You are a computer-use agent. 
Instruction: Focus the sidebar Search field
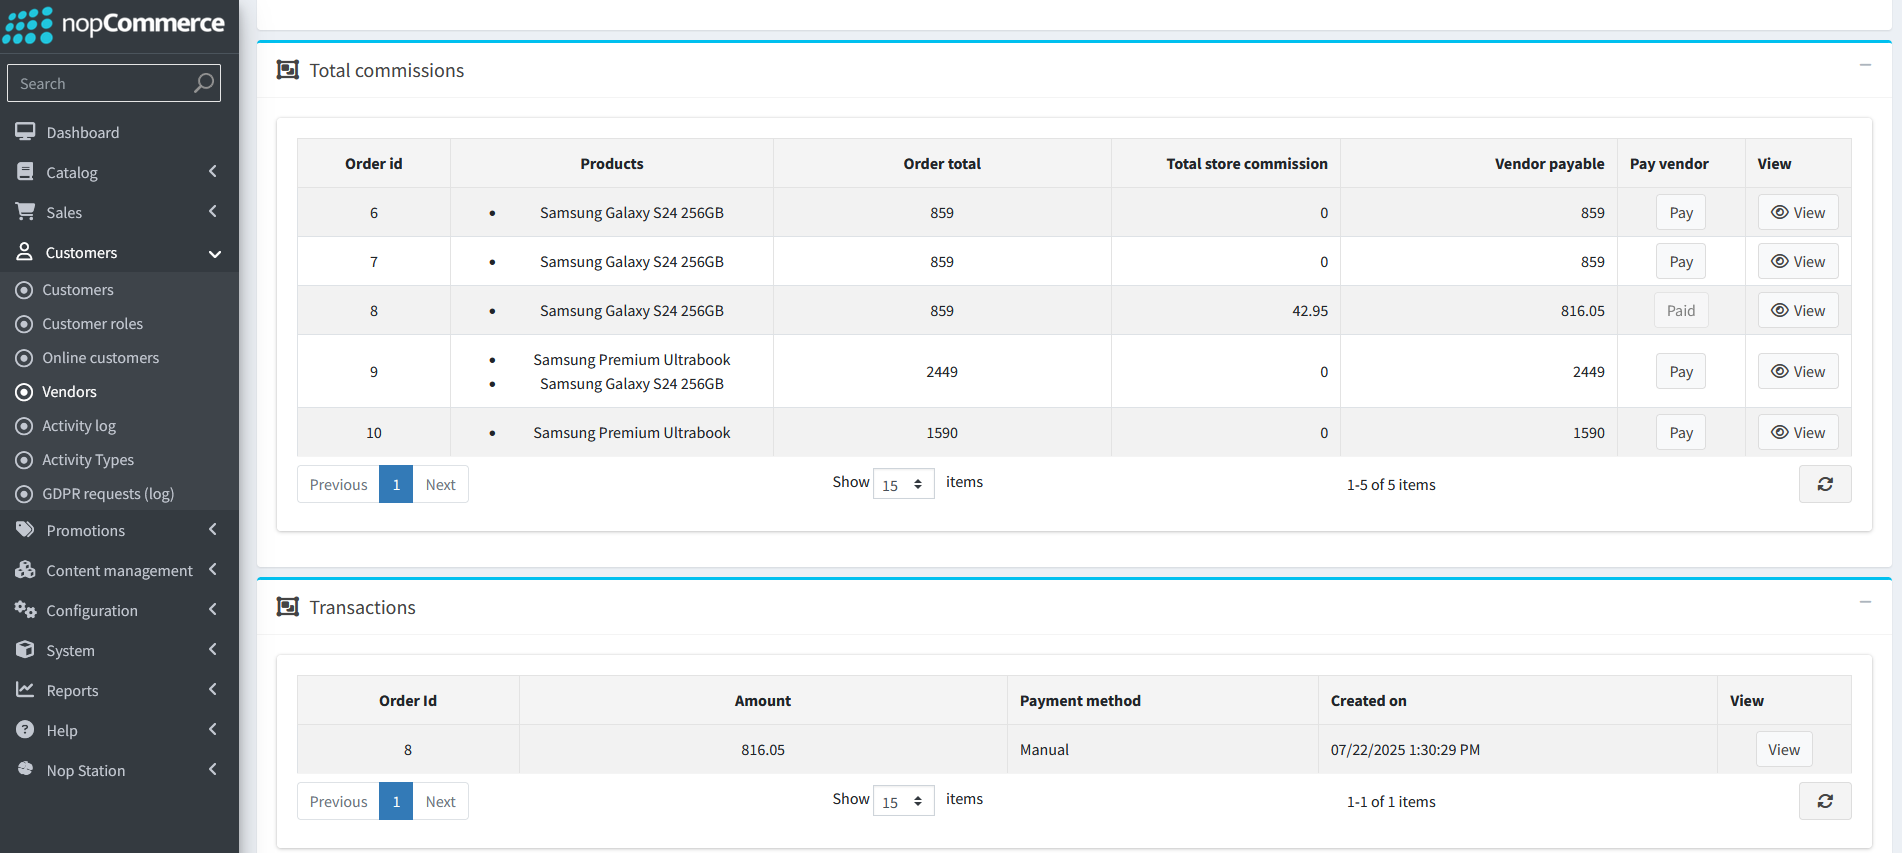113,83
